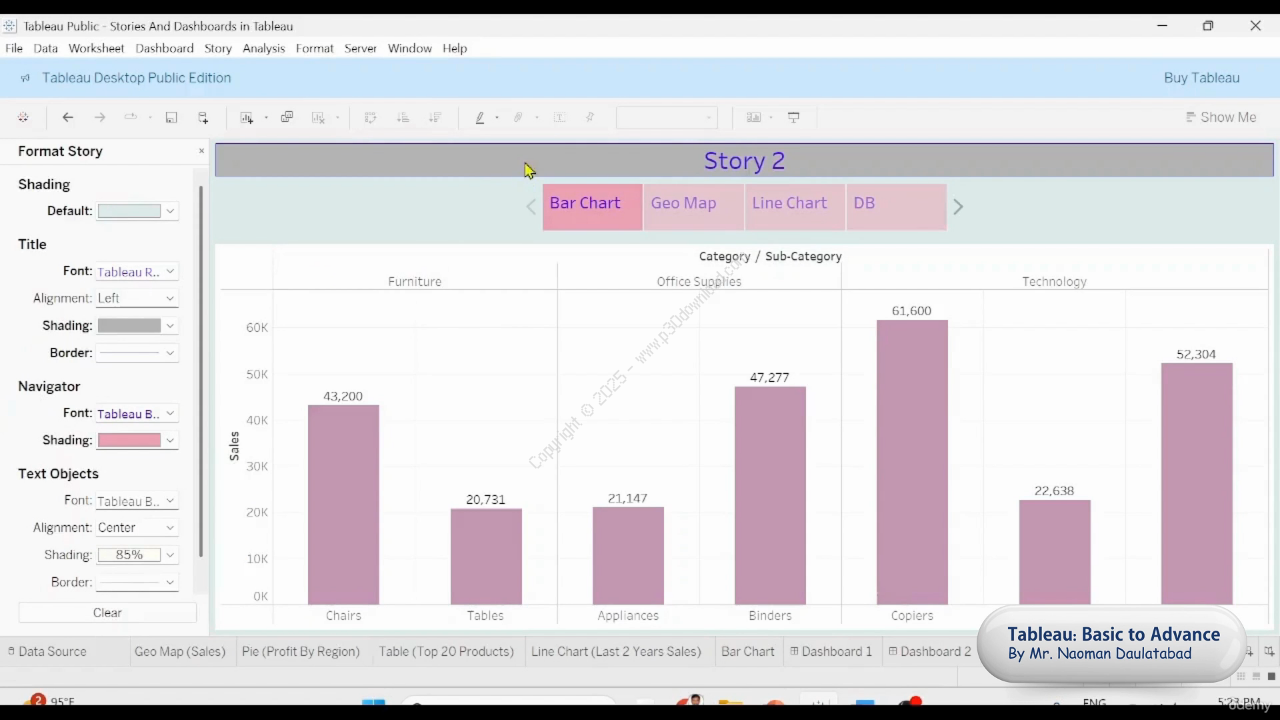The height and width of the screenshot is (720, 1280).
Task: Open the Text Objects Font dropdown
Action: coord(137,501)
